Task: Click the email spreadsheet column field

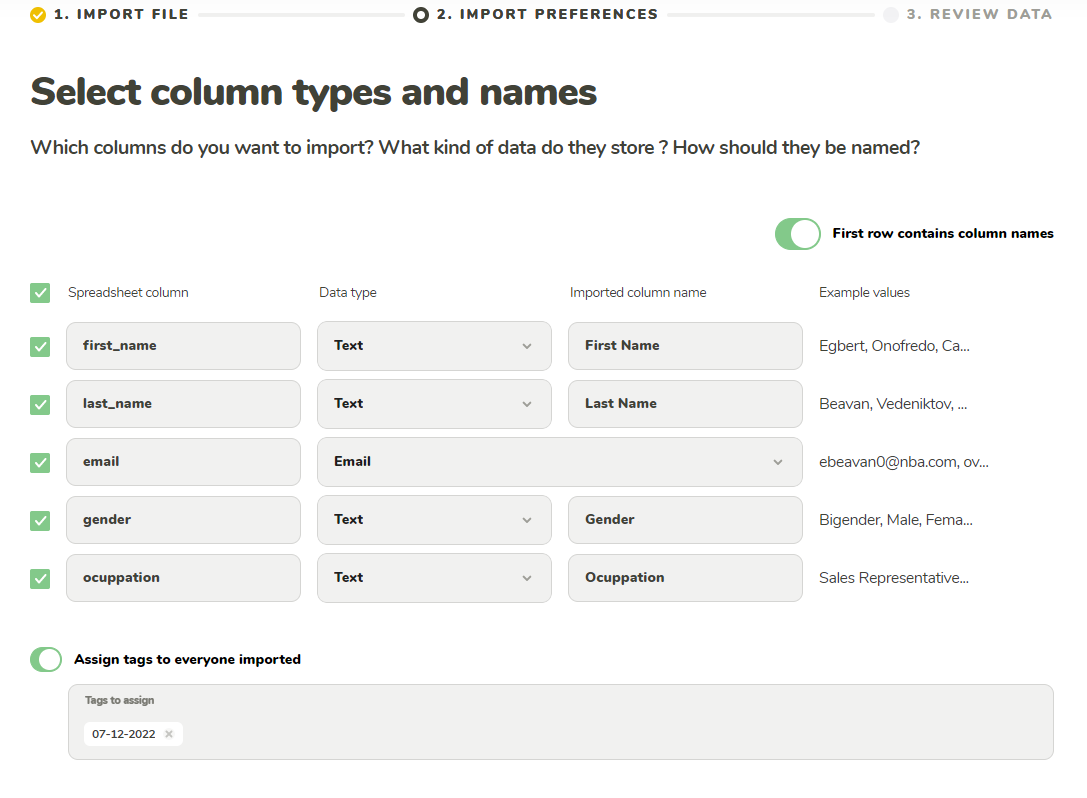Action: [x=183, y=462]
